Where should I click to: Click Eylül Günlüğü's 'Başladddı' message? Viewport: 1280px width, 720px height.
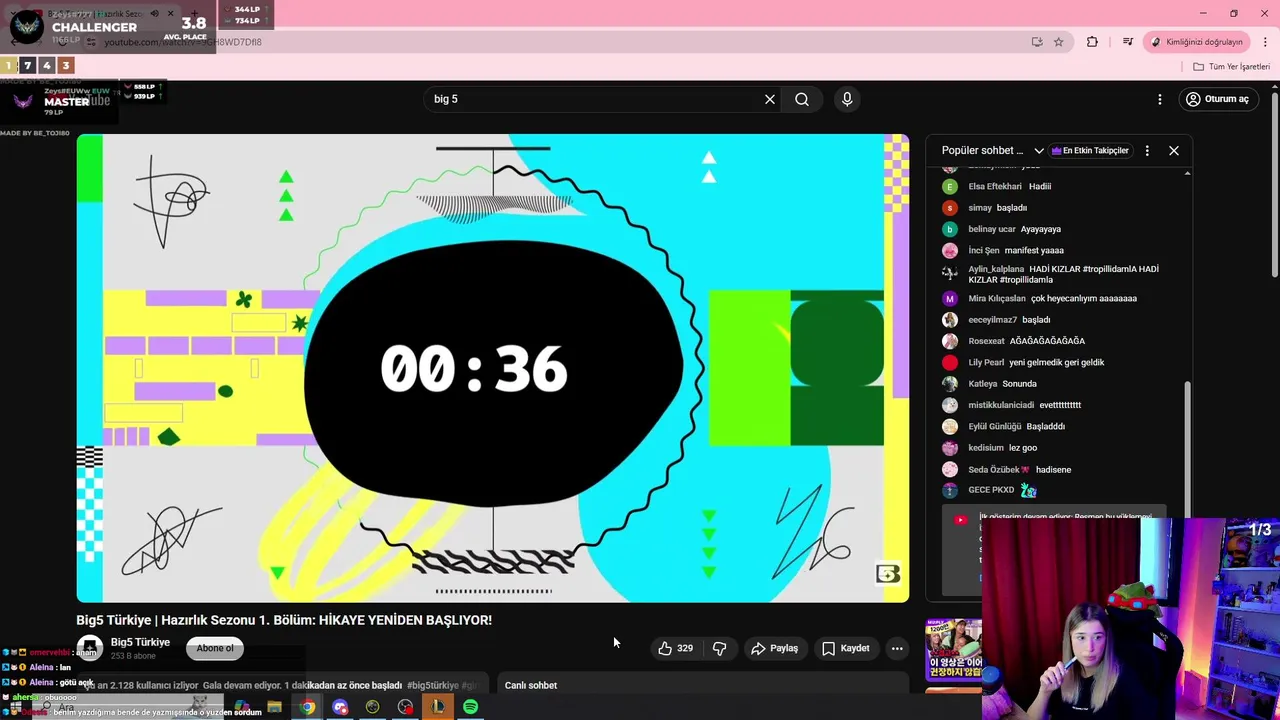1058,426
